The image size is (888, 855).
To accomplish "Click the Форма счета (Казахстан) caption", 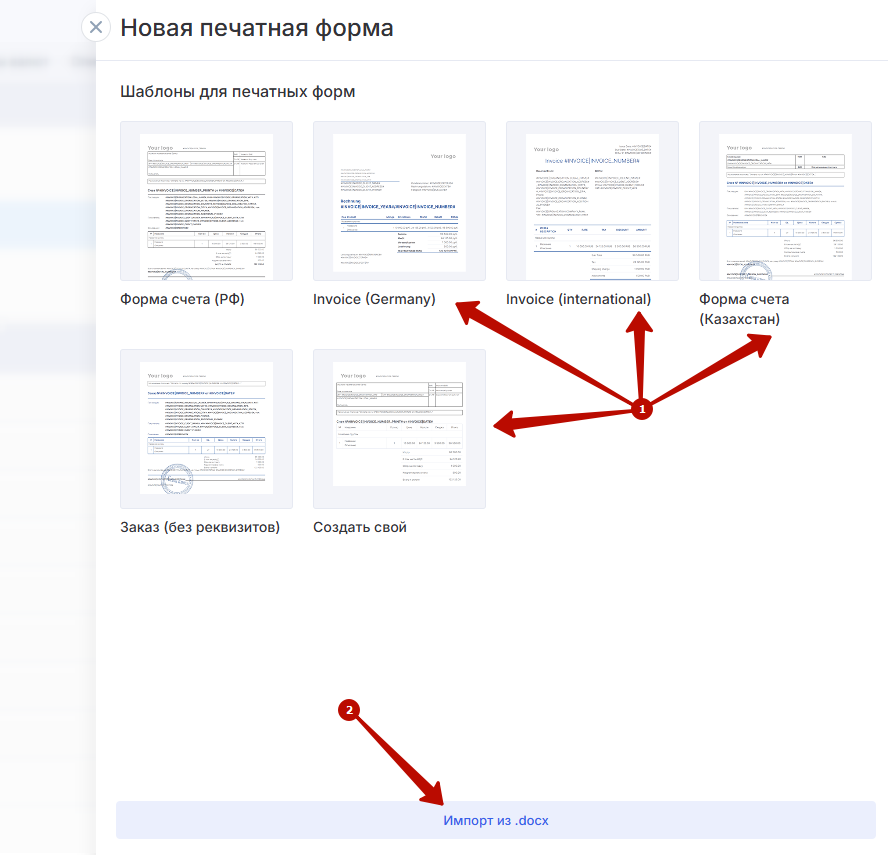I will 743,309.
